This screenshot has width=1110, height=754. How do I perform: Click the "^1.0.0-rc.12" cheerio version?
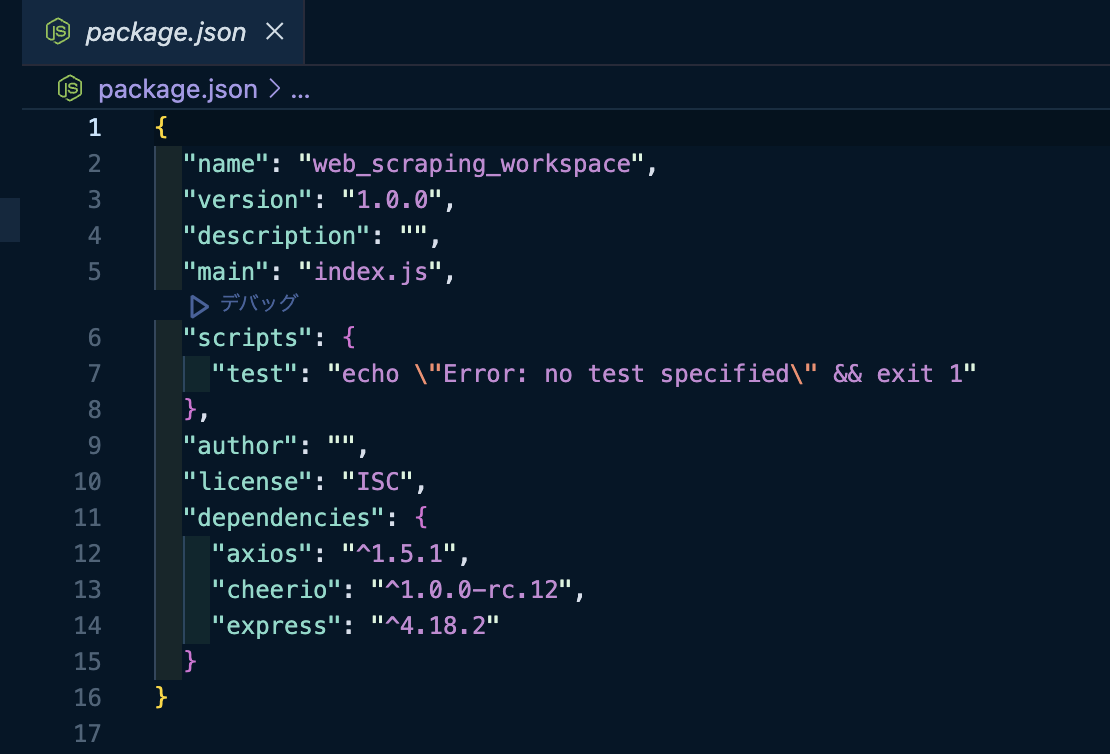pyautogui.click(x=472, y=590)
